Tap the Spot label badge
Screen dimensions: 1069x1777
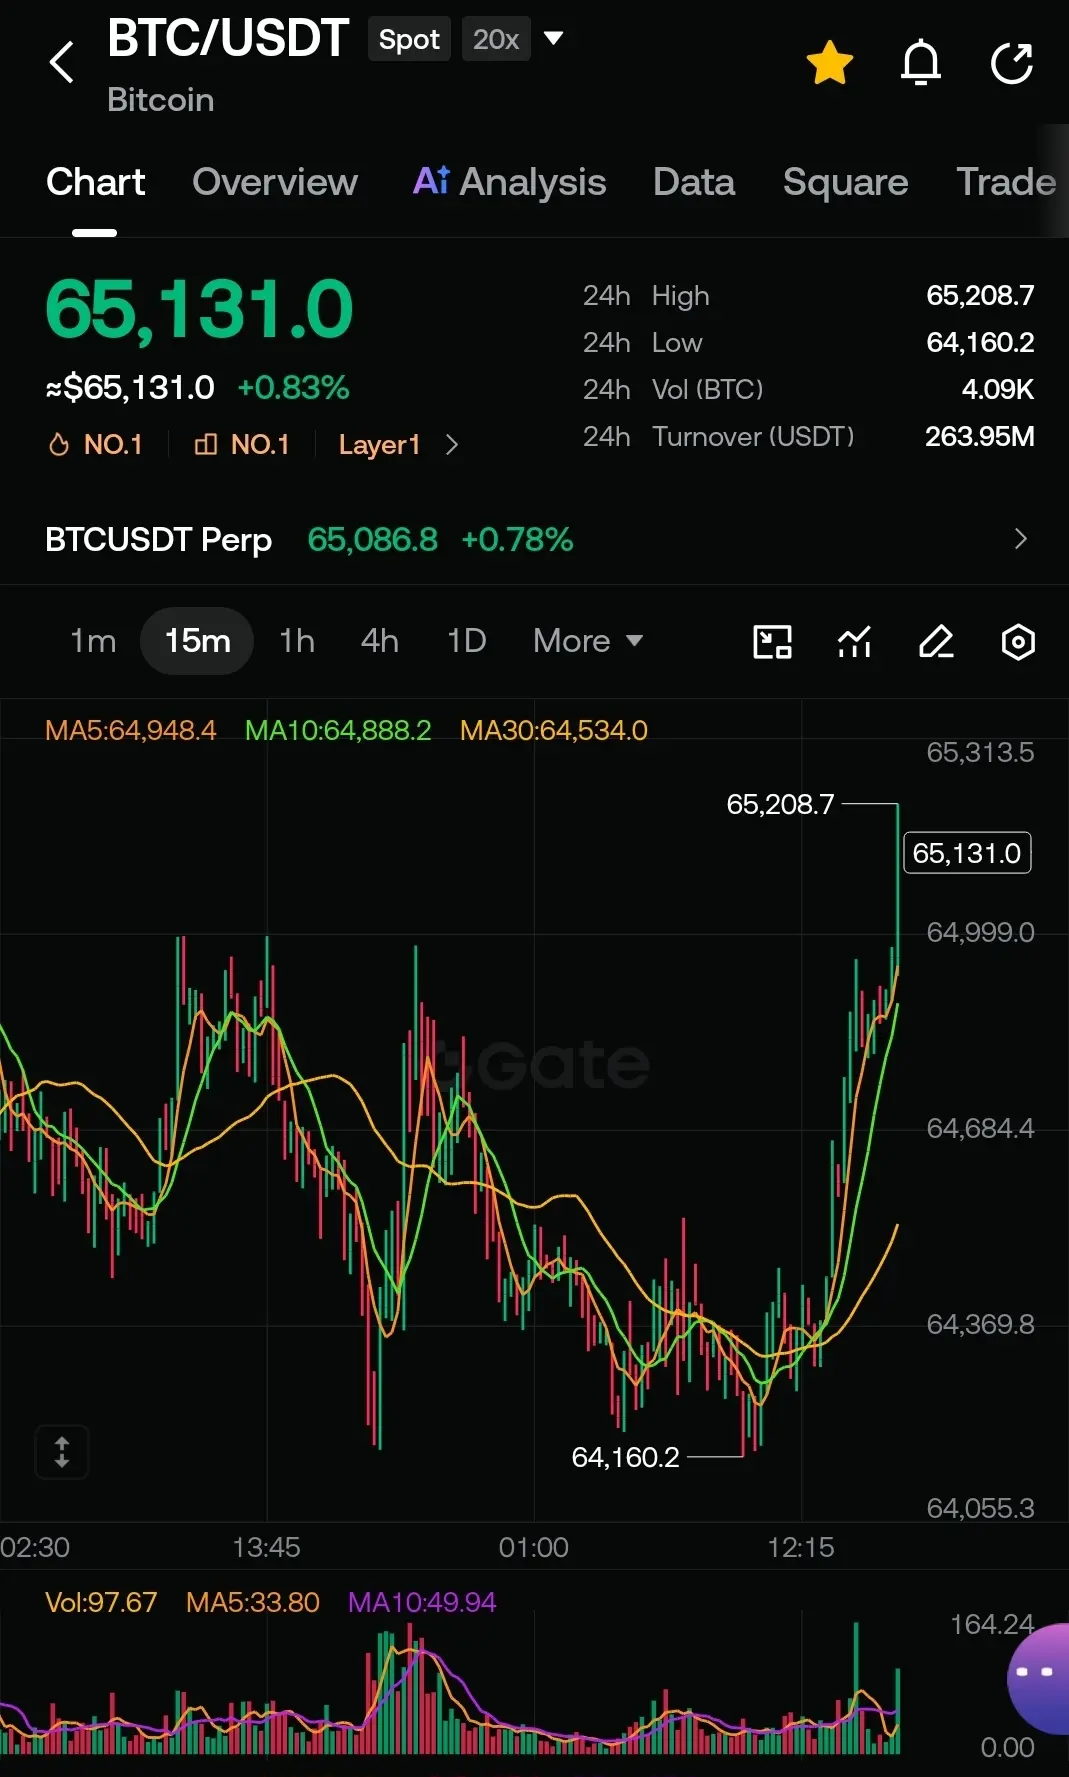click(x=409, y=39)
